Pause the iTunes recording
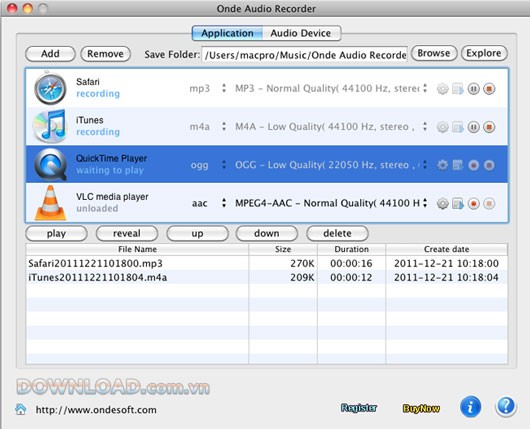This screenshot has width=530, height=429. click(474, 127)
